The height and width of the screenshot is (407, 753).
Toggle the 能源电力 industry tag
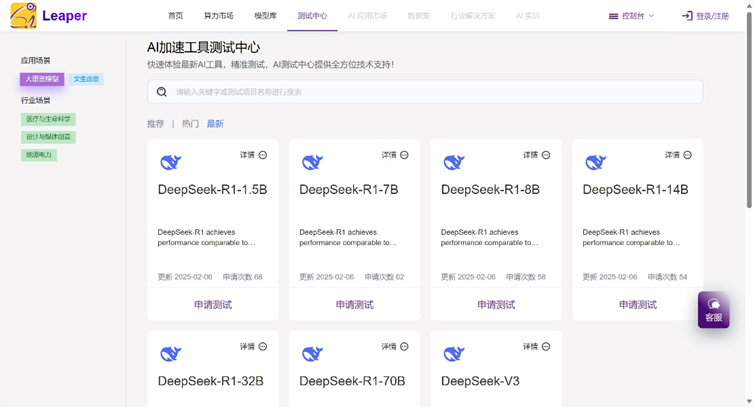click(39, 155)
